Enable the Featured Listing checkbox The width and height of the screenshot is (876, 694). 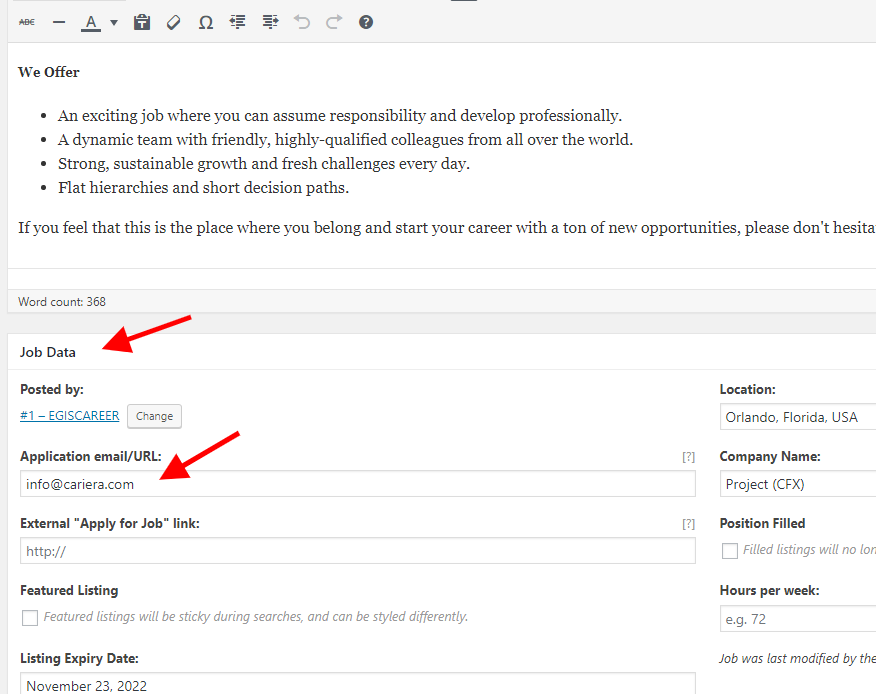[x=30, y=617]
